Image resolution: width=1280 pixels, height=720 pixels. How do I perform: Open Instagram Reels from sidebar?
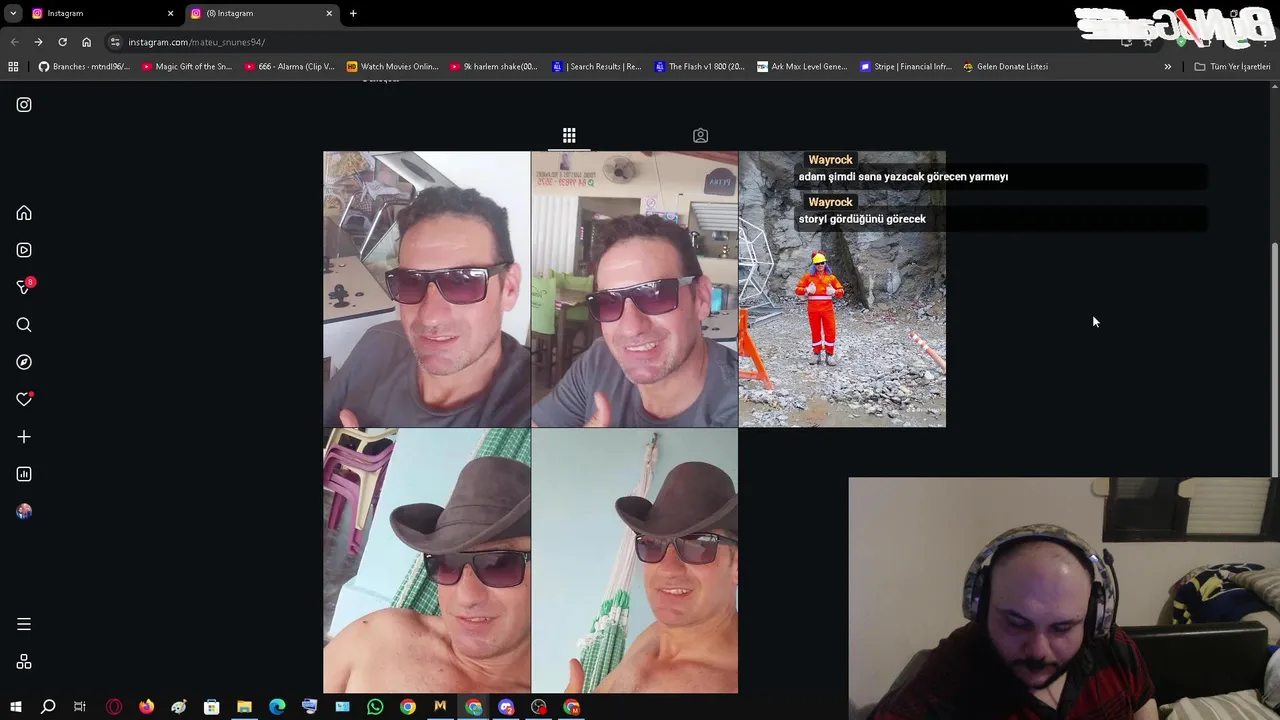click(x=24, y=250)
